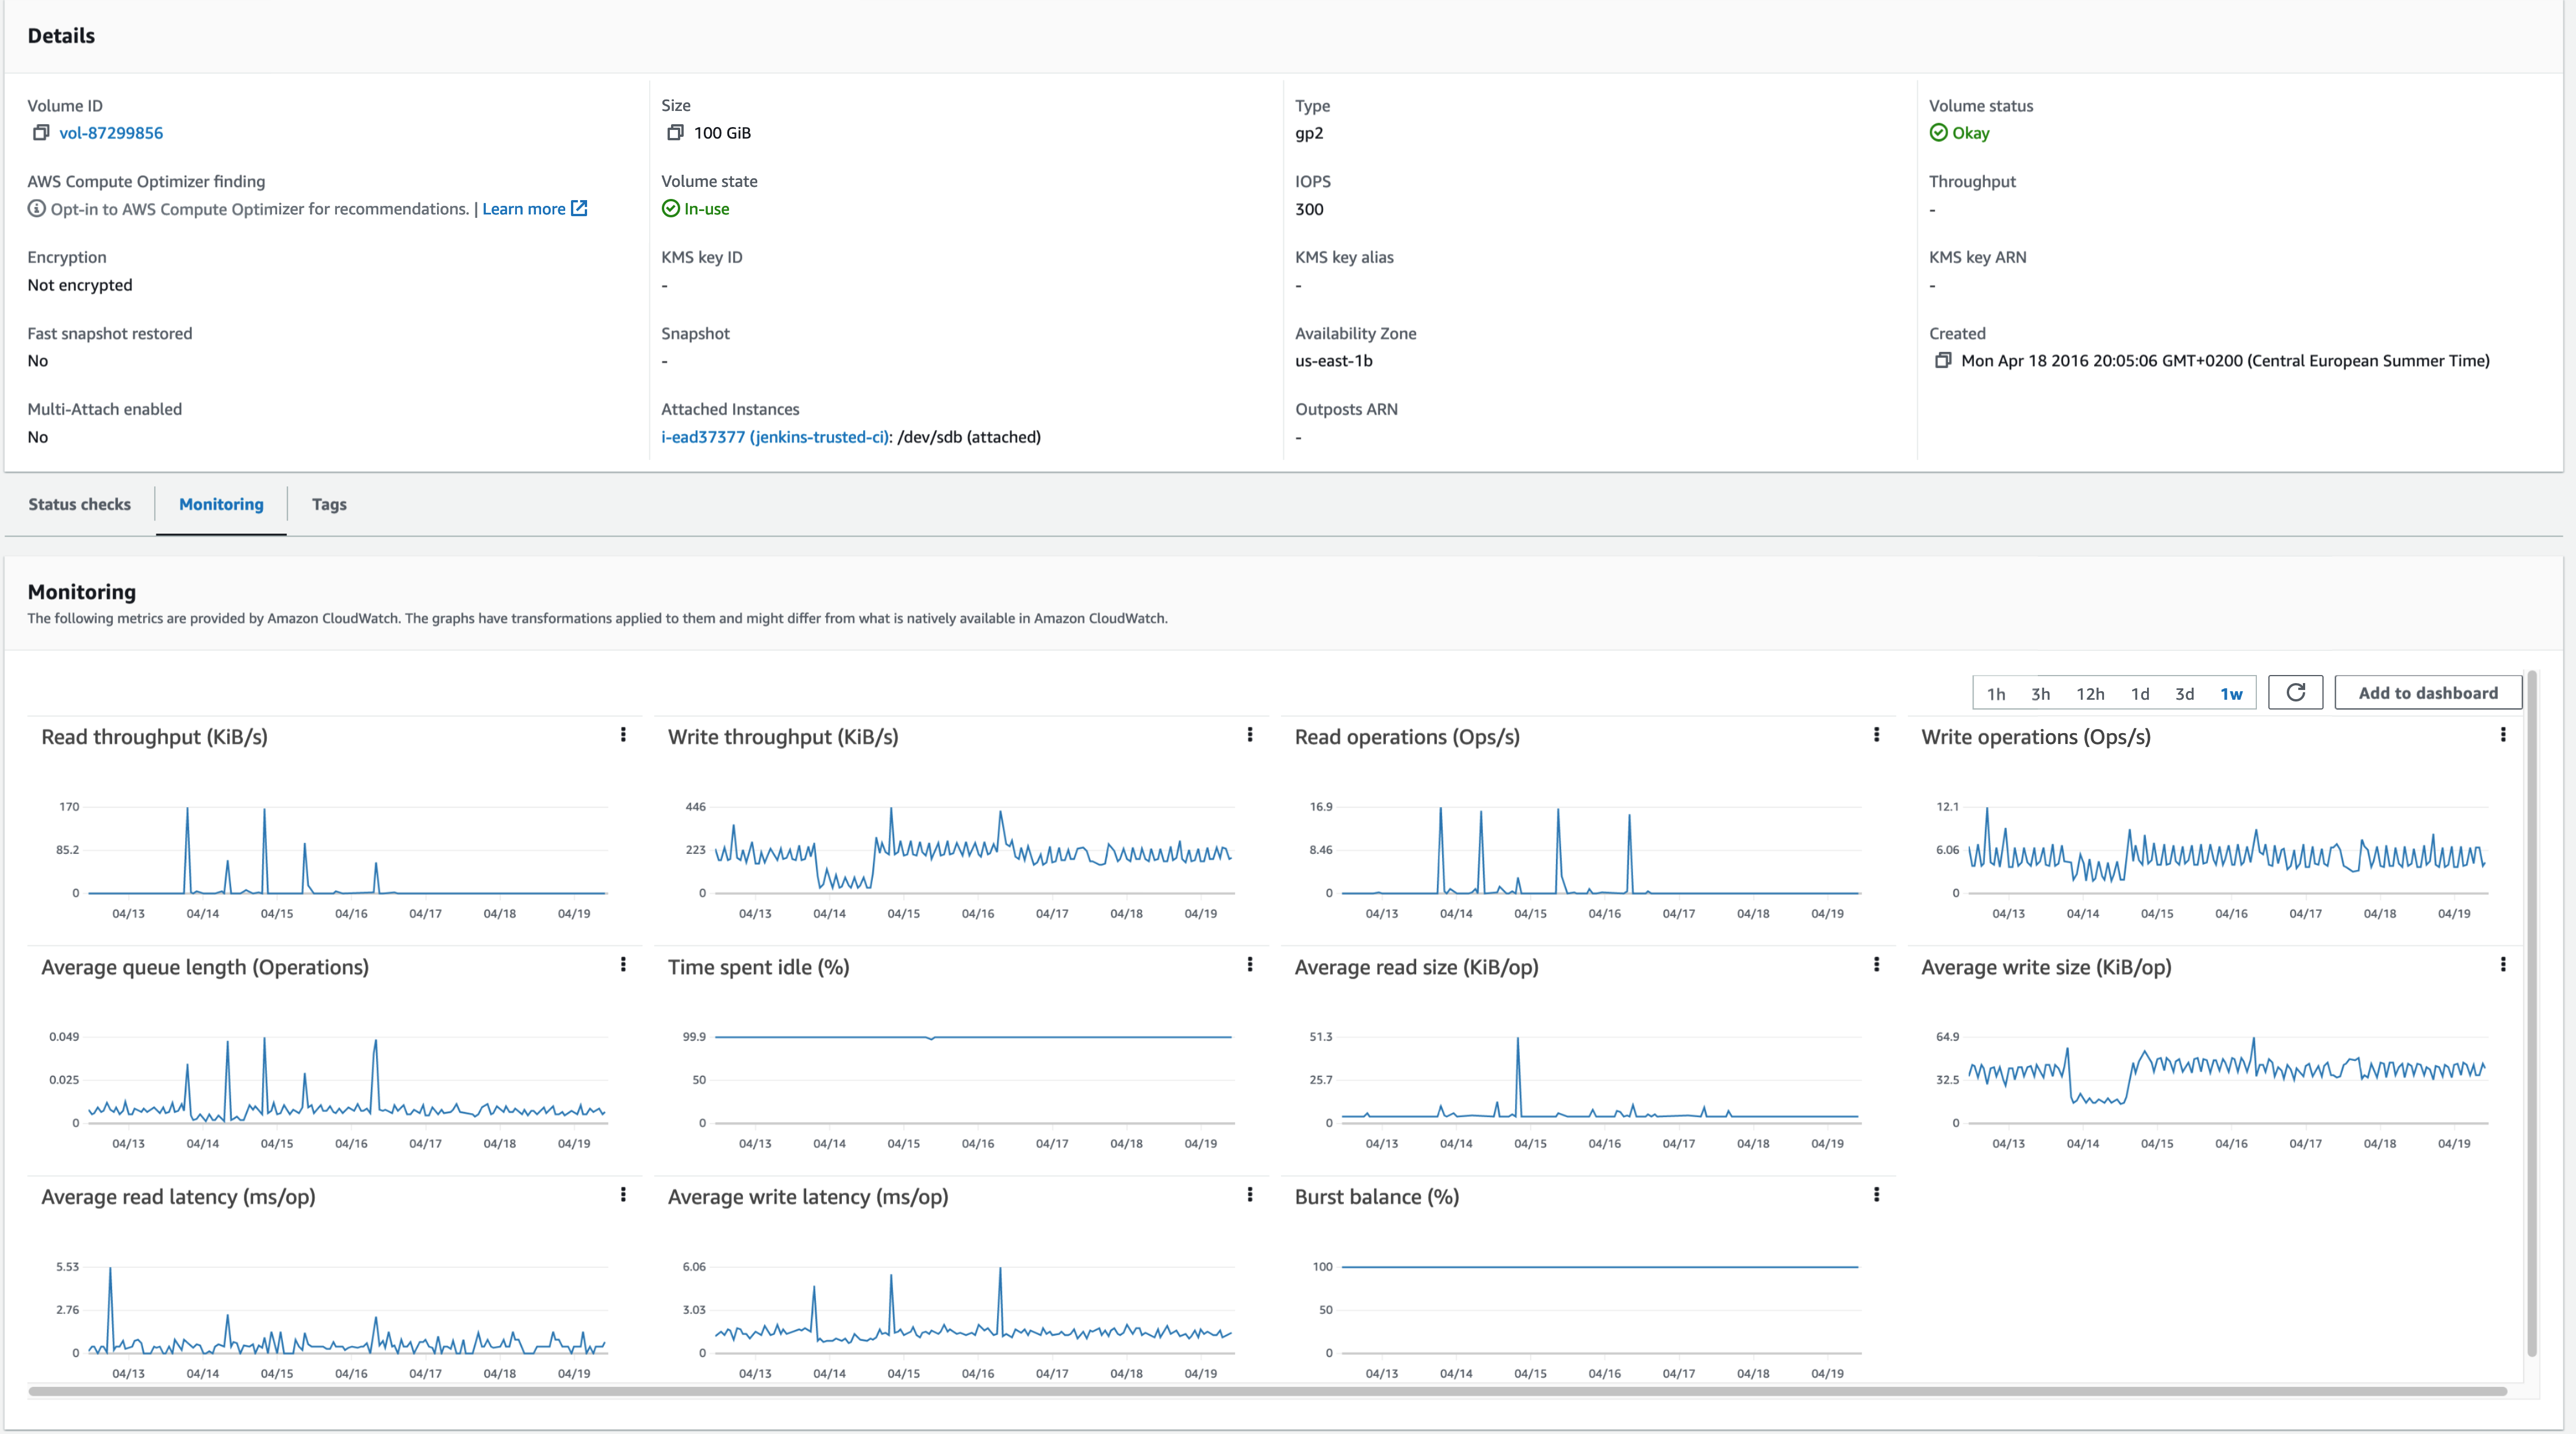This screenshot has width=2576, height=1434.
Task: Click the copy icon next to the Created timestamp
Action: pyautogui.click(x=1944, y=361)
